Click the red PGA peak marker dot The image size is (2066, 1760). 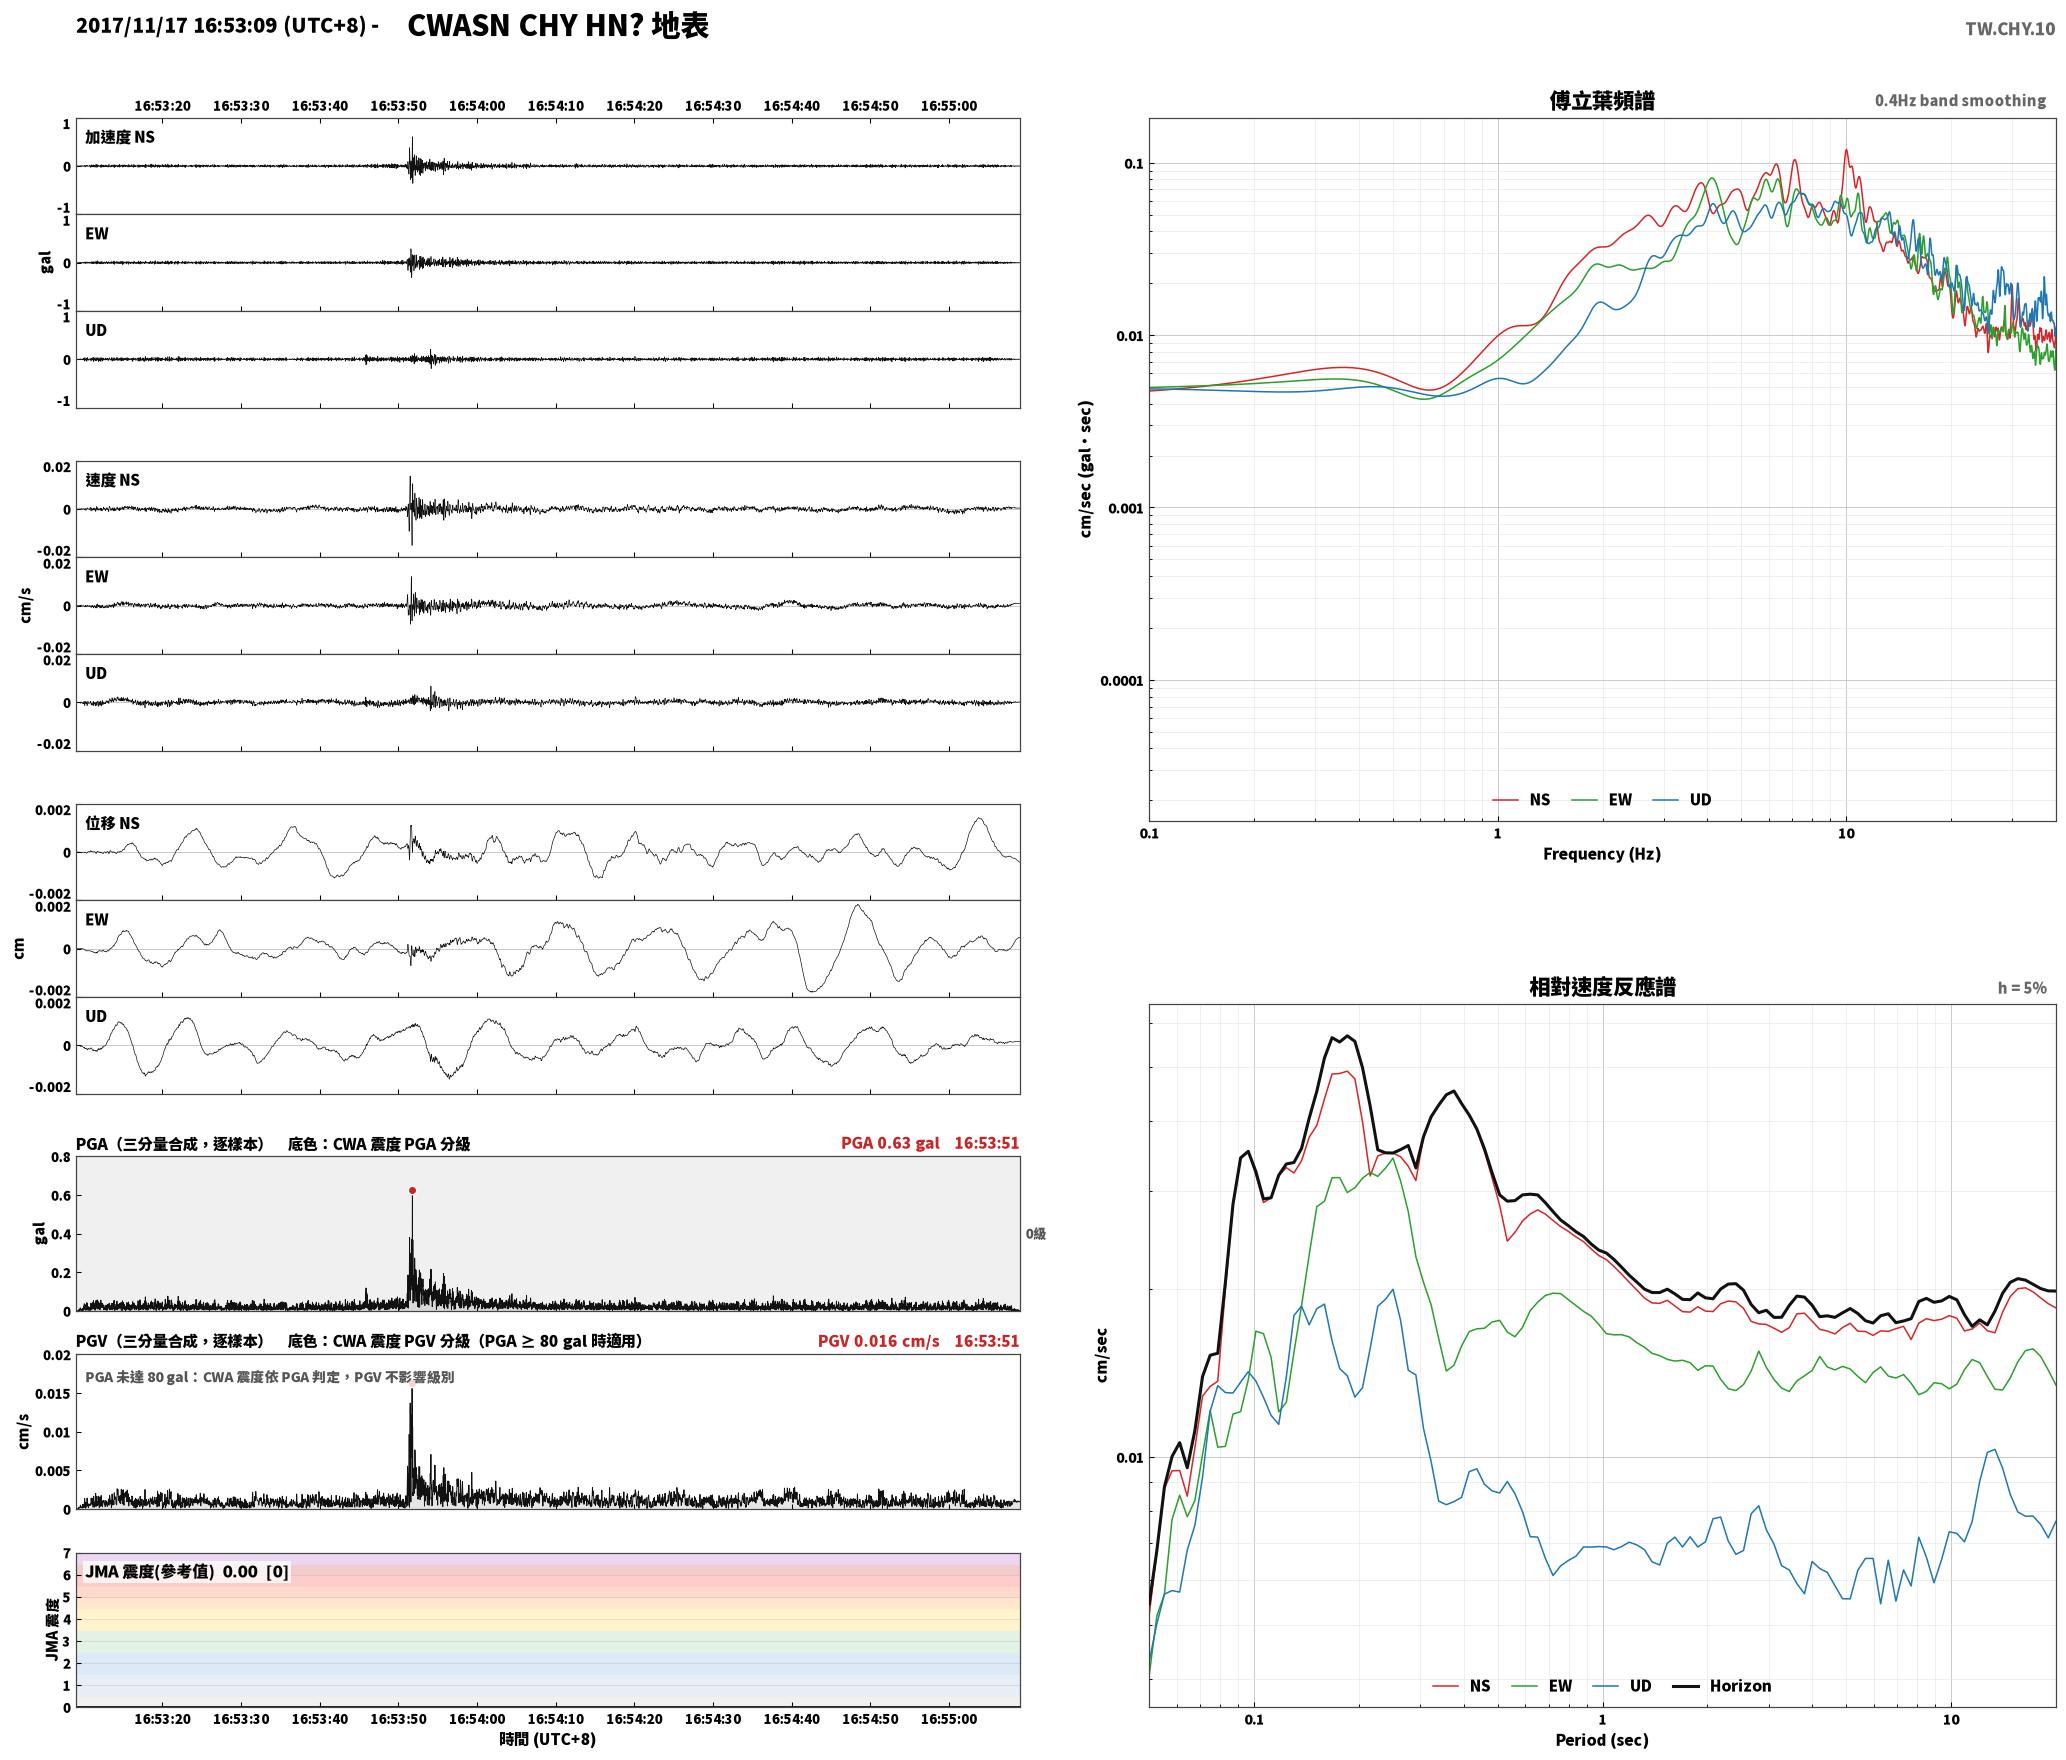click(412, 1190)
